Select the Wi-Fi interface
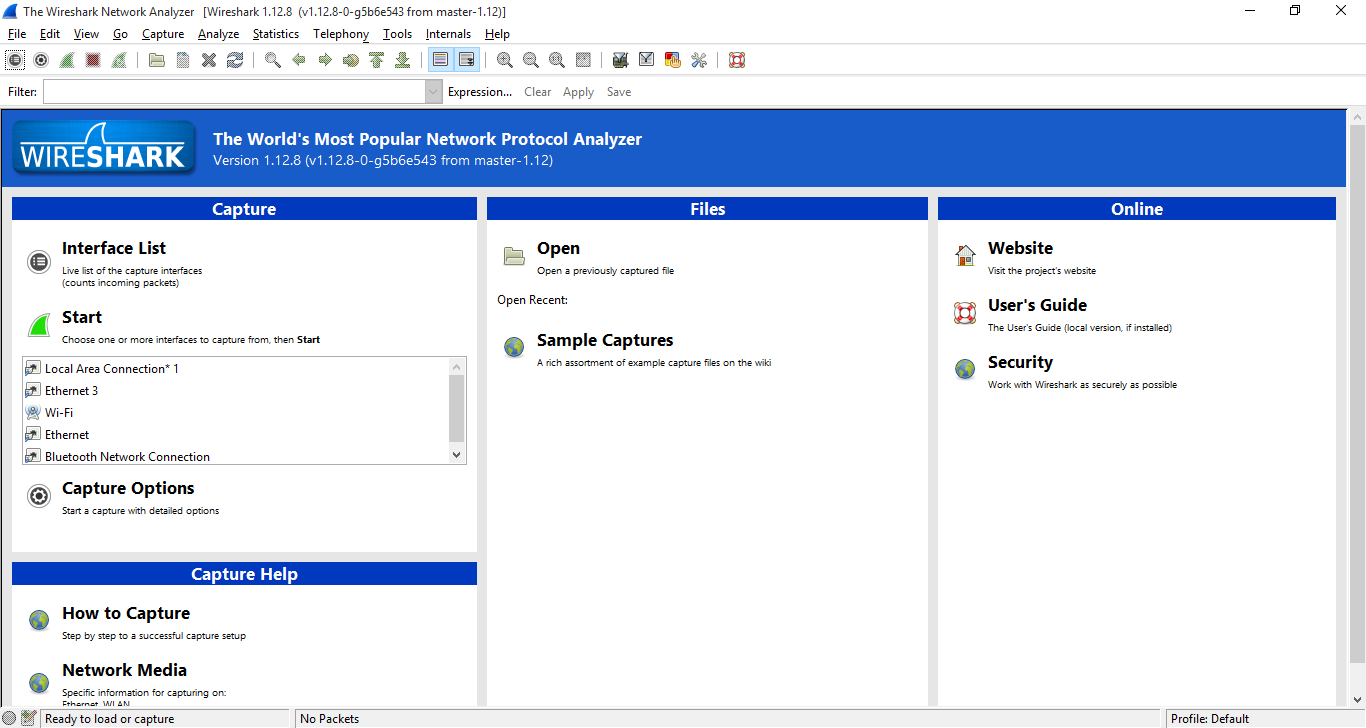The height and width of the screenshot is (728, 1366). tap(59, 413)
